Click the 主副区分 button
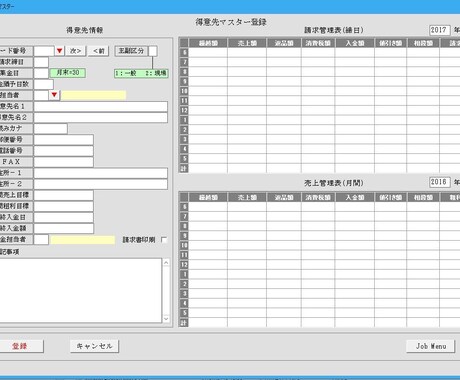 click(131, 51)
